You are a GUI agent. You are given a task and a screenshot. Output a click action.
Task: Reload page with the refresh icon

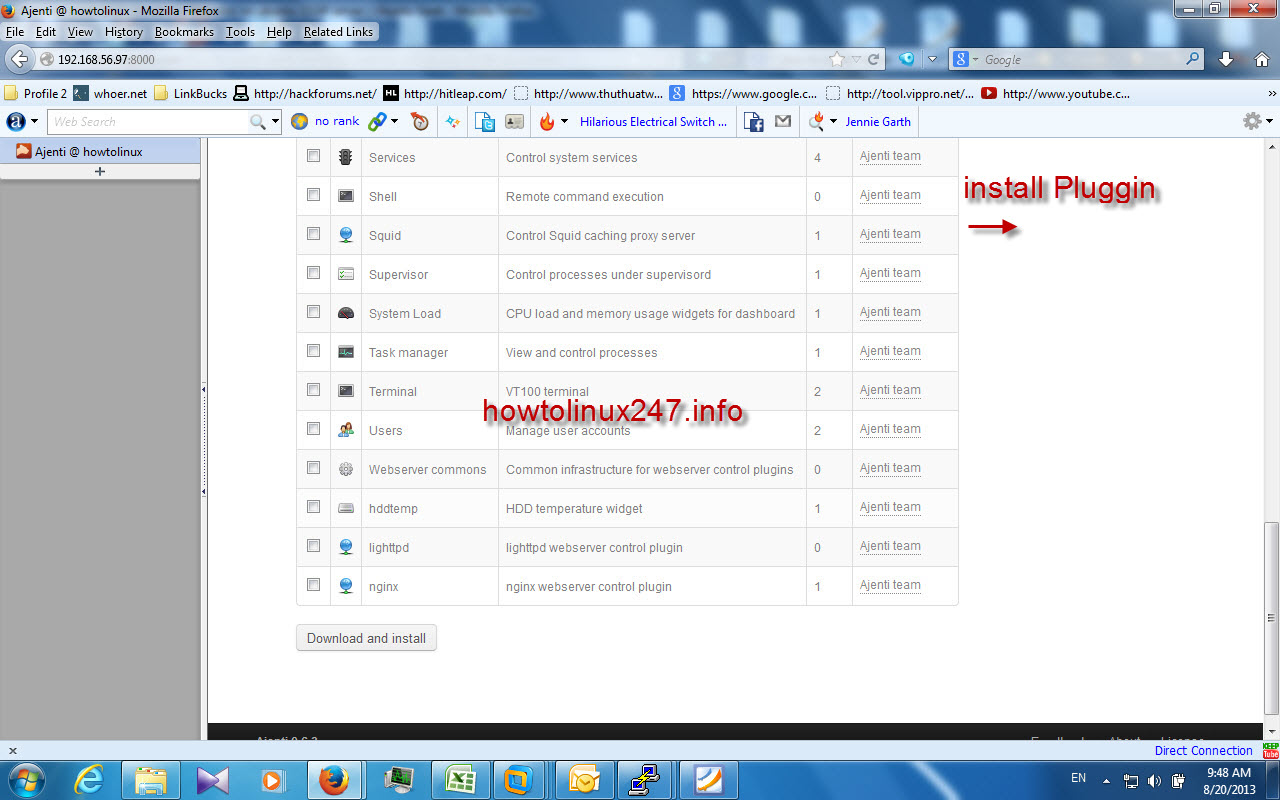(873, 59)
